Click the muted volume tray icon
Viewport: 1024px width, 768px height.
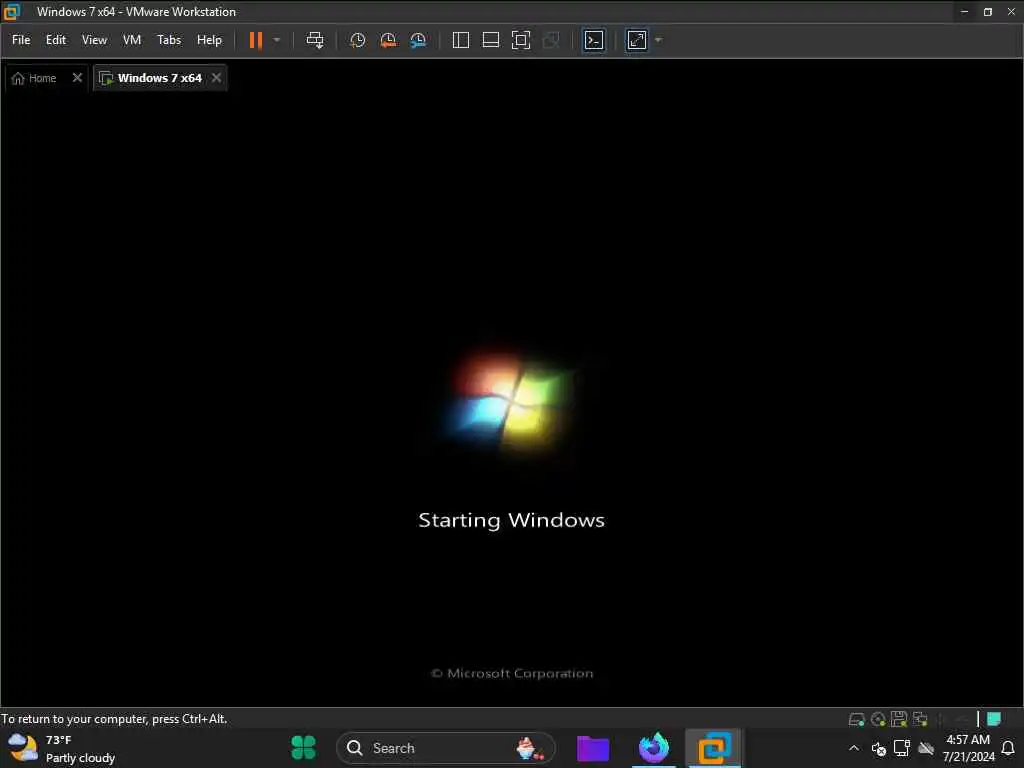click(878, 749)
